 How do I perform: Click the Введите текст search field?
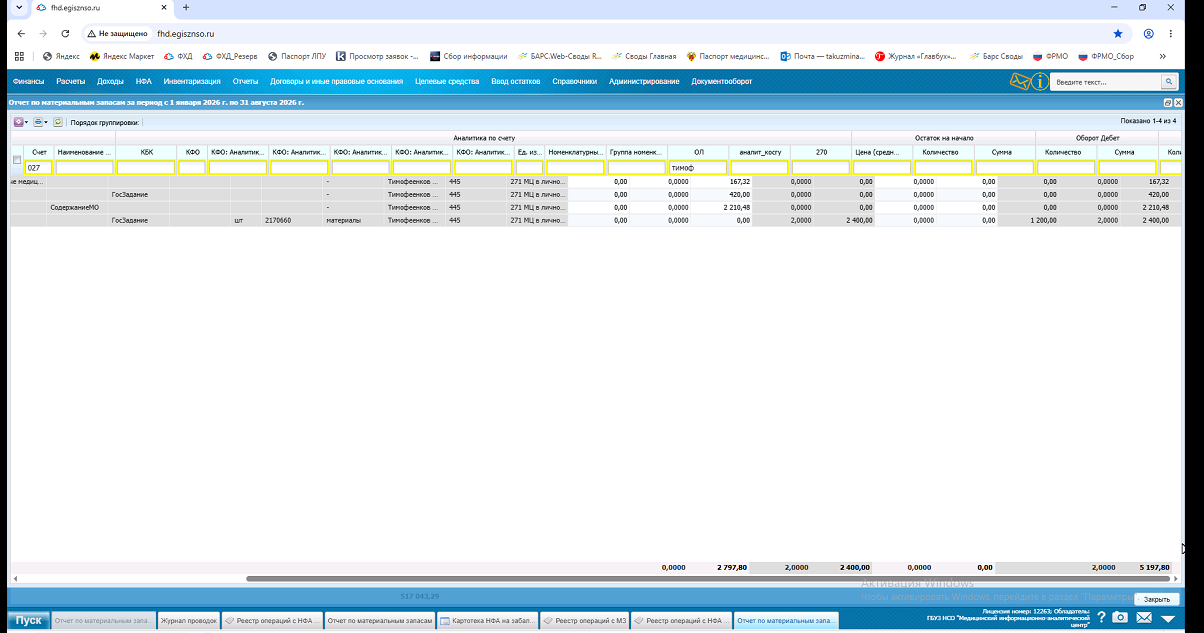click(x=1105, y=82)
